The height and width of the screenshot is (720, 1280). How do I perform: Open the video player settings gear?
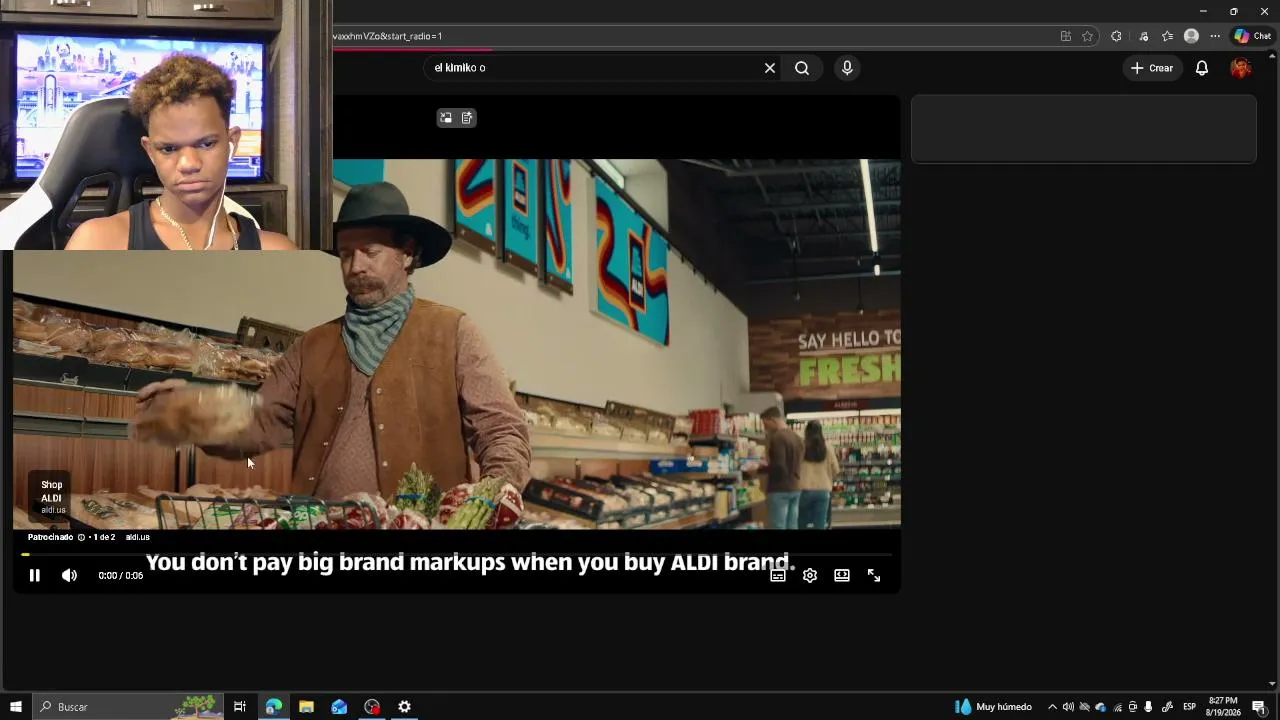point(810,575)
